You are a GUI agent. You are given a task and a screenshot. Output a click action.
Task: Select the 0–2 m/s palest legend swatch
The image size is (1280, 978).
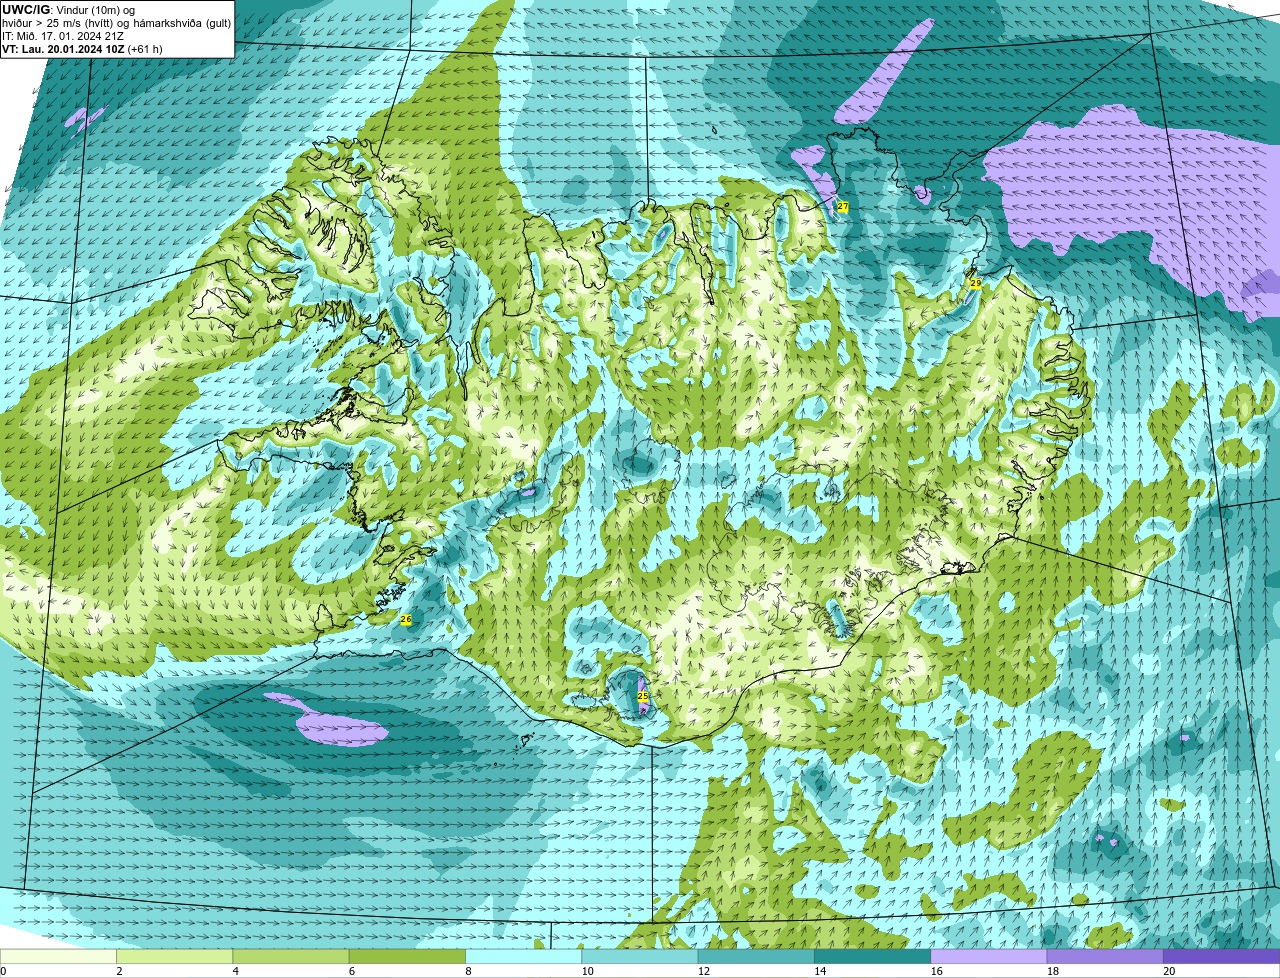(58, 957)
